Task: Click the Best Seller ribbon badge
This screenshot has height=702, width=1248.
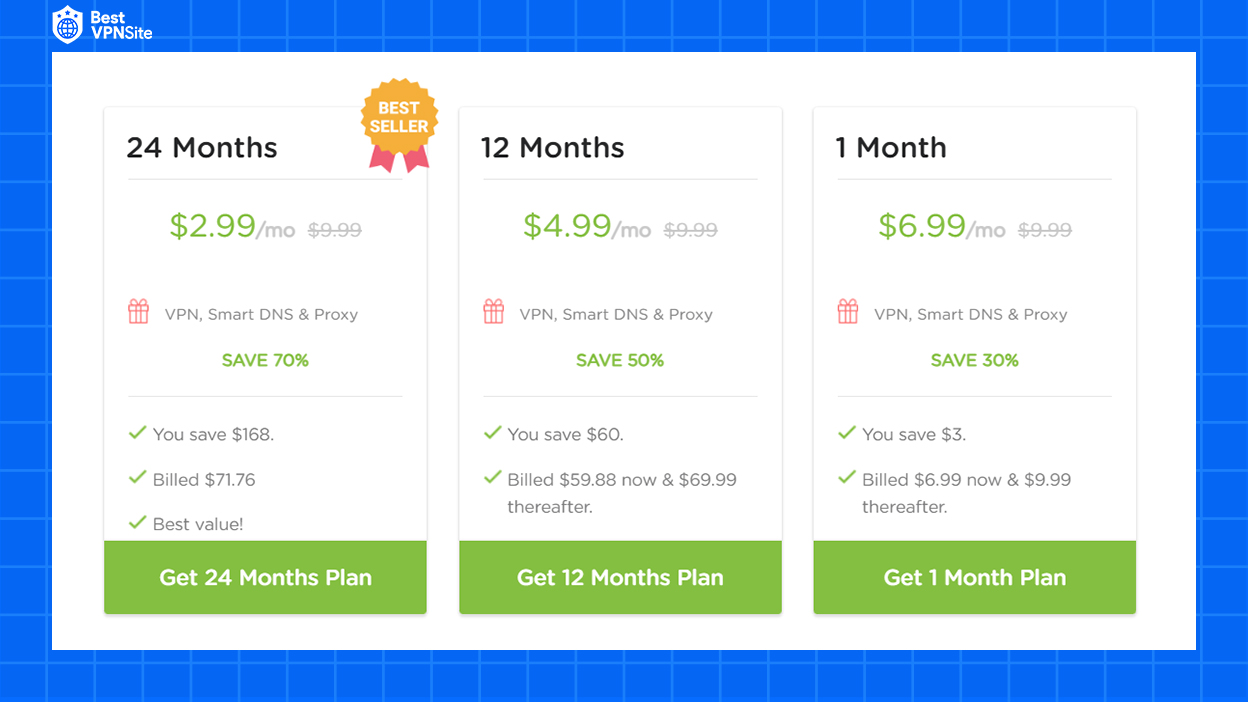Action: click(399, 125)
